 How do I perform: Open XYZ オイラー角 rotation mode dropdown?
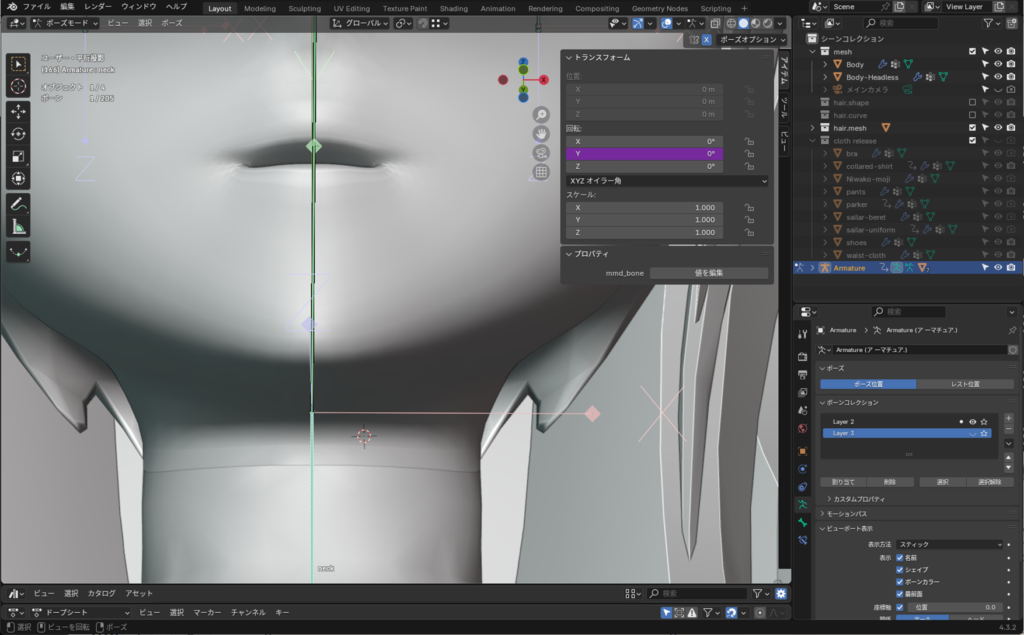point(666,181)
